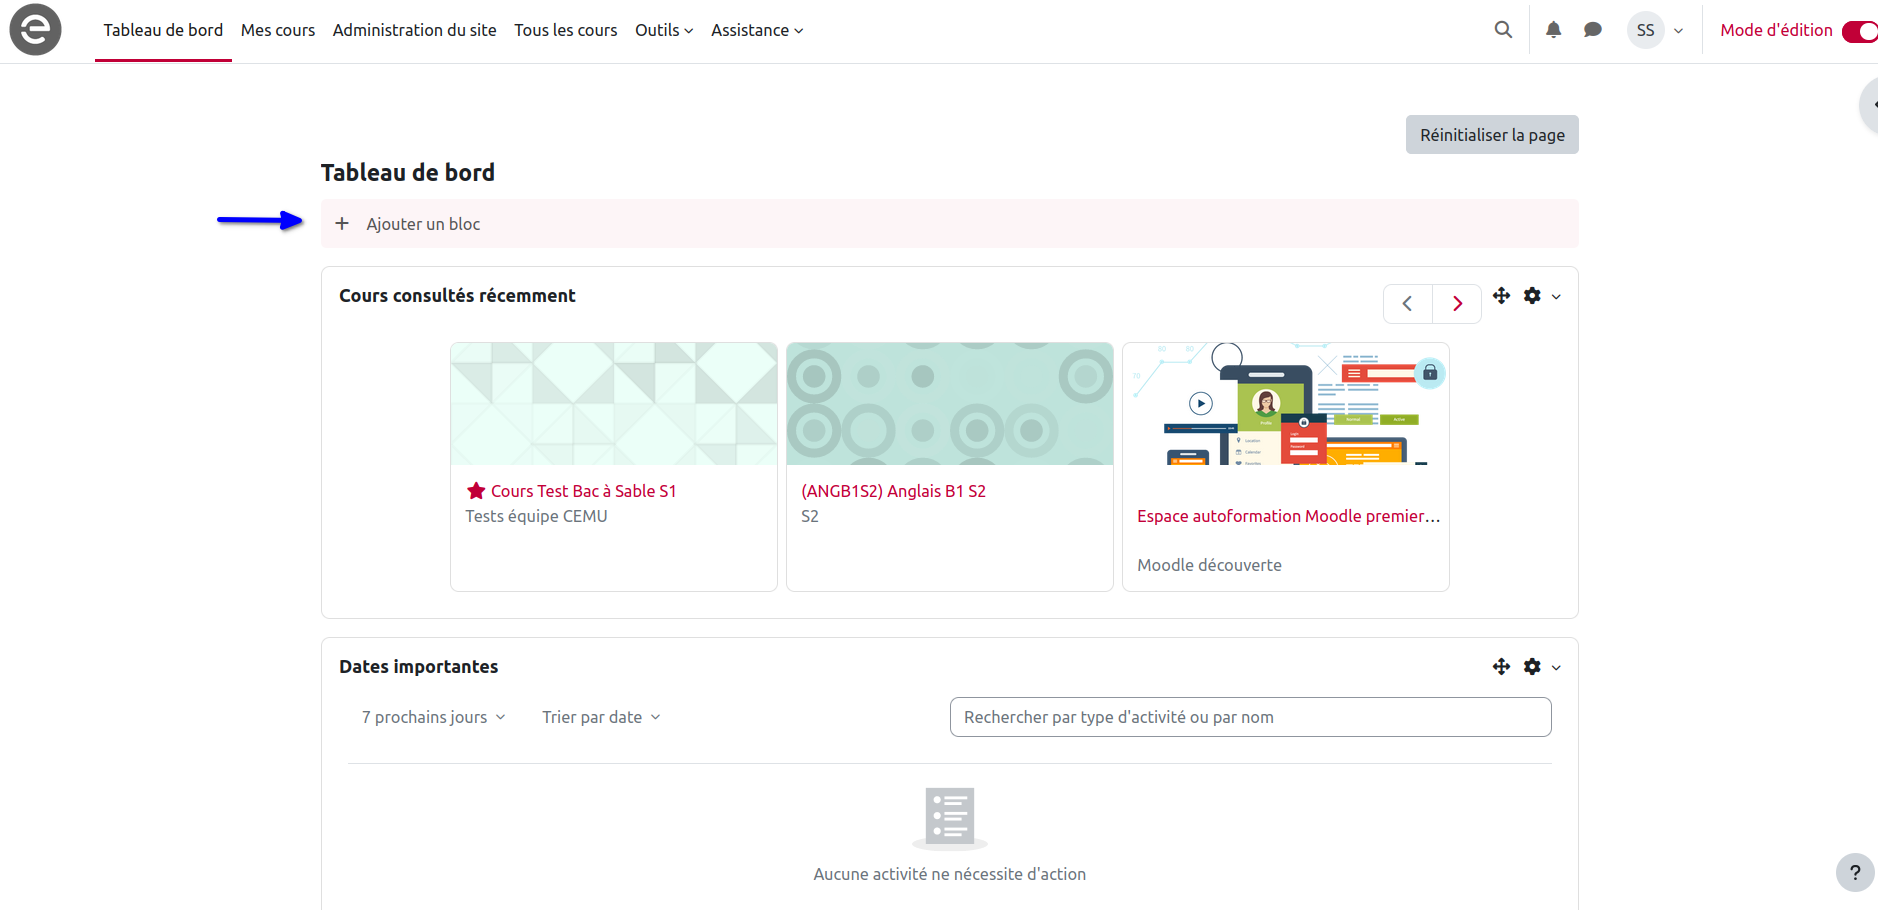Screen dimensions: 1878x910
Task: Open the messaging chat bubble icon
Action: 1593,30
